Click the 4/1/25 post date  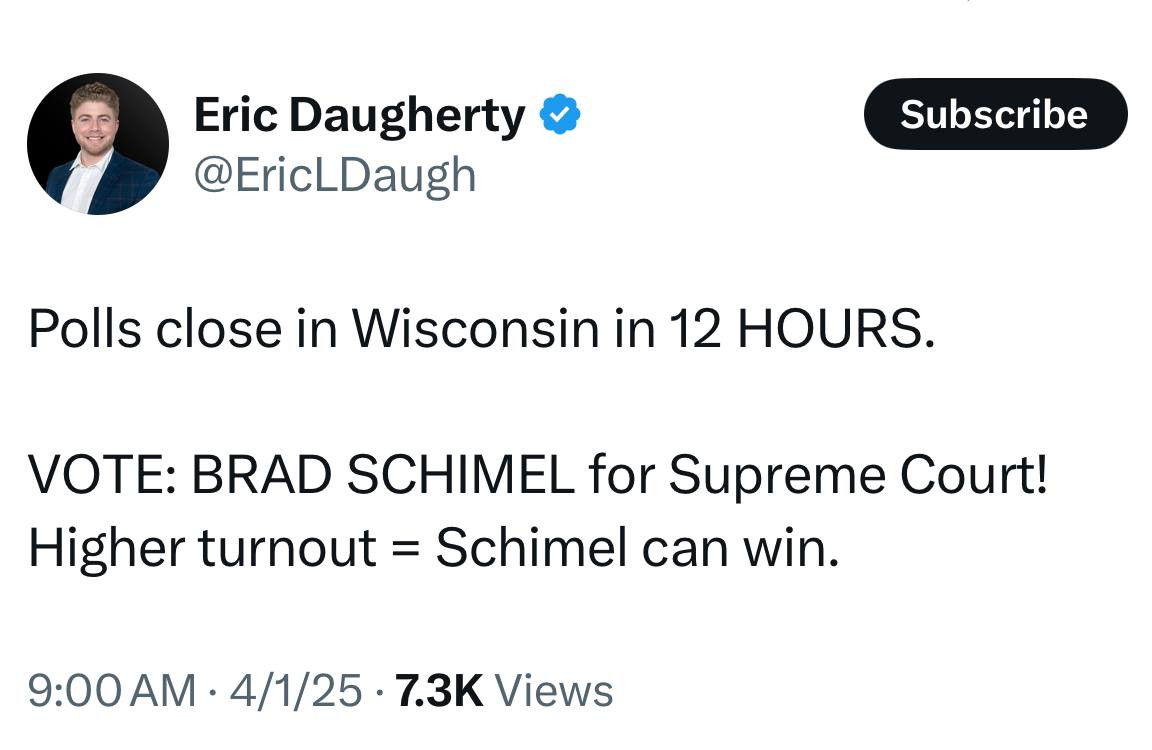click(x=295, y=691)
